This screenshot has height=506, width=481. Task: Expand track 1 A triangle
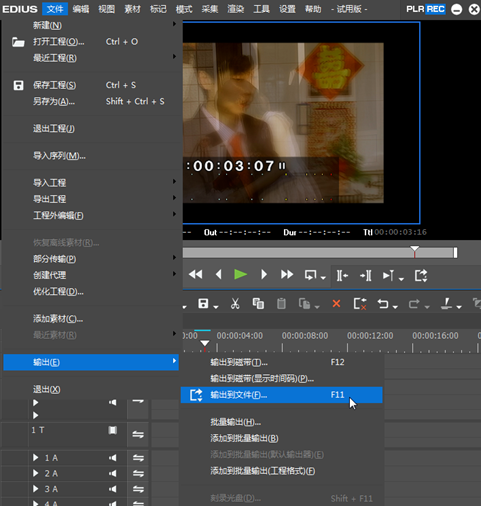(x=35, y=458)
